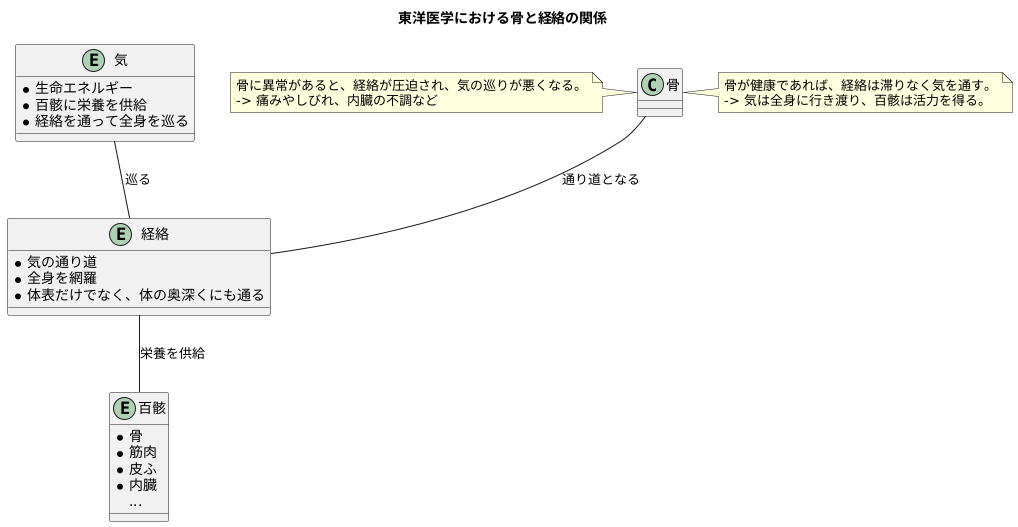The image size is (1018, 527).
Task: Click the 巡る relation label
Action: tap(138, 180)
